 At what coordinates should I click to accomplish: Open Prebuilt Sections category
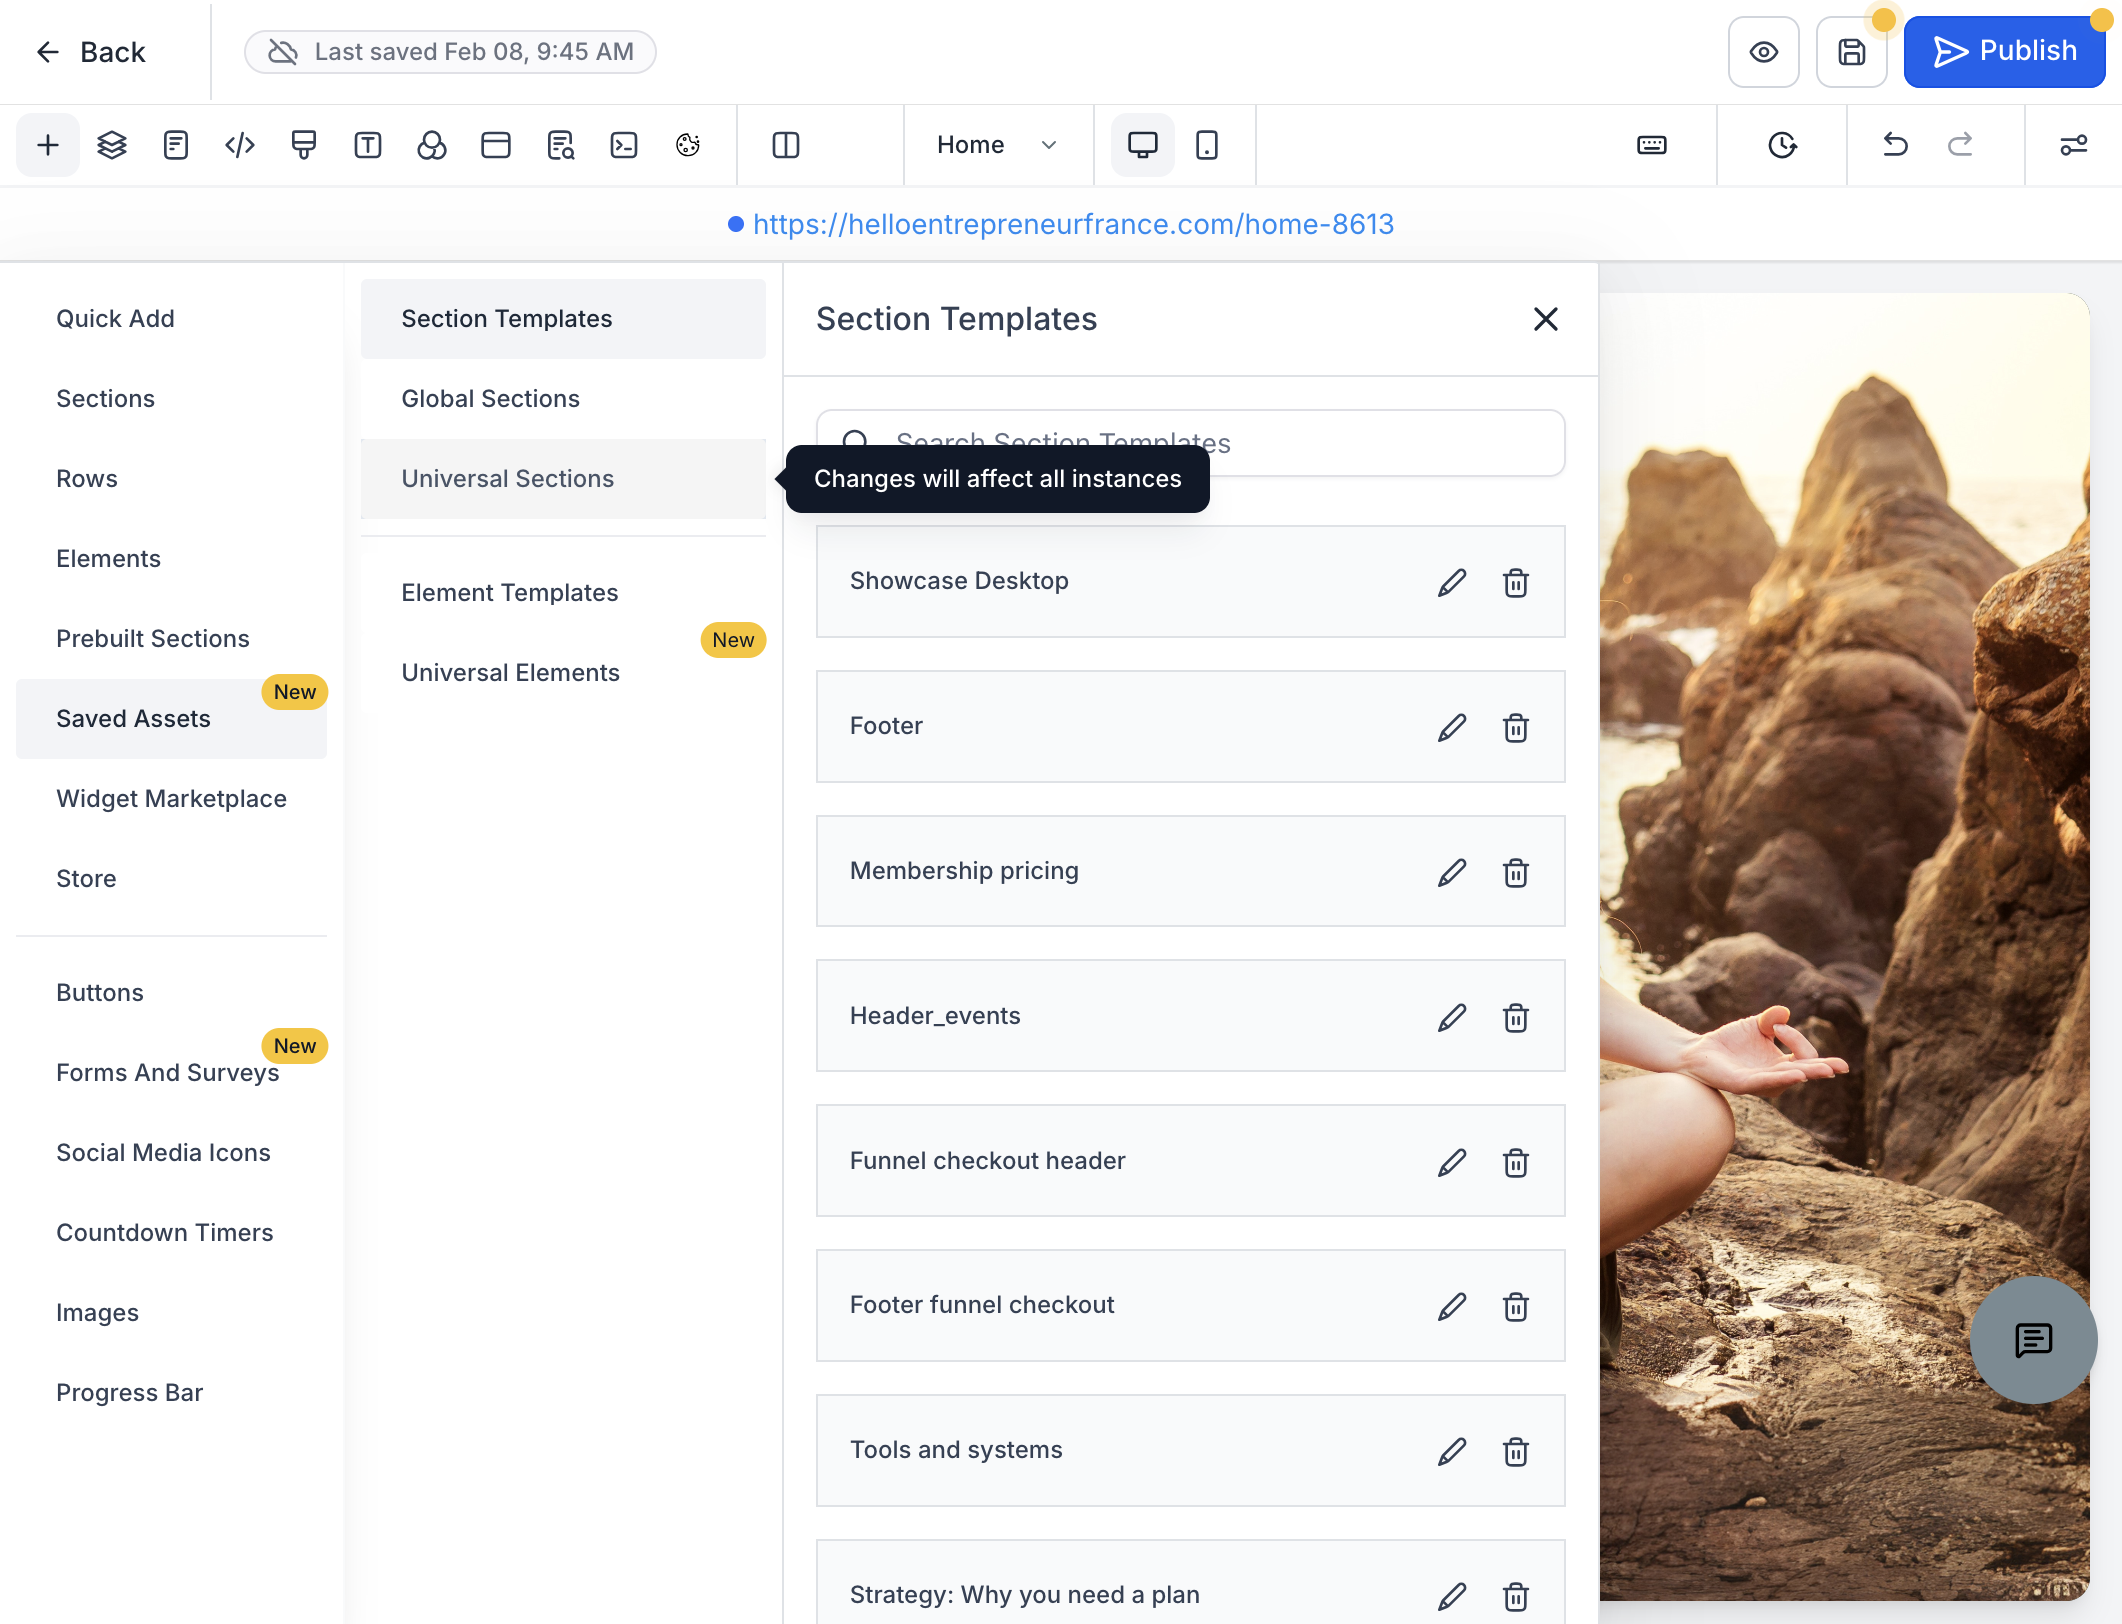[171, 639]
